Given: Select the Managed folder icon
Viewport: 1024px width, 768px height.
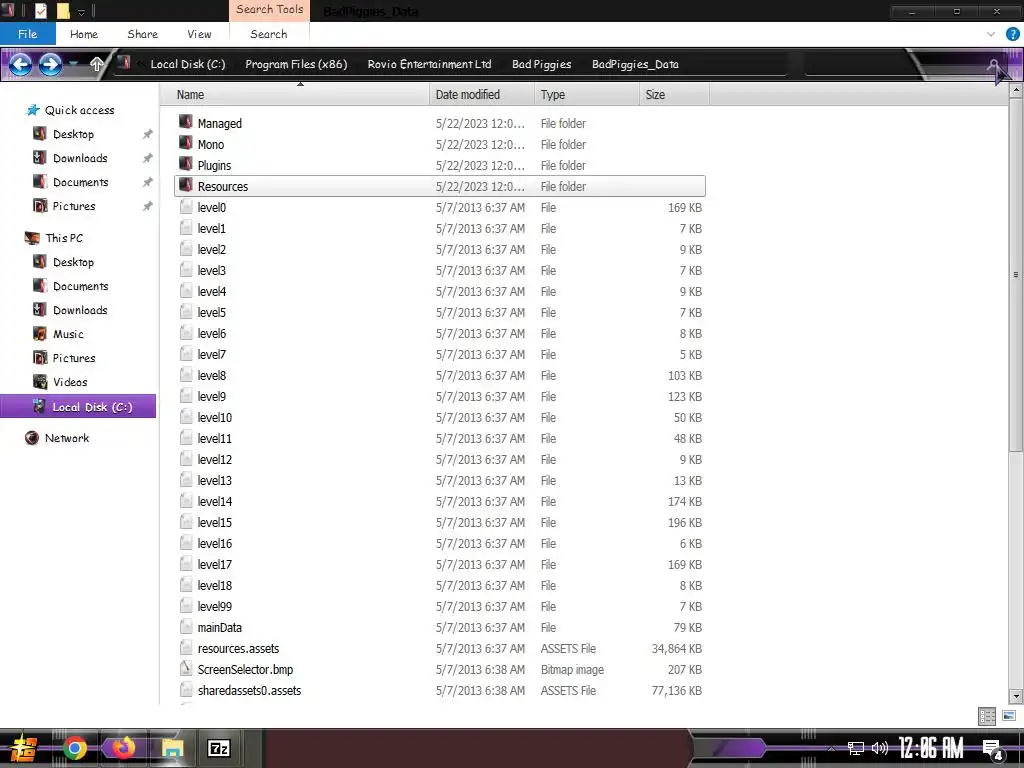Looking at the screenshot, I should [186, 122].
